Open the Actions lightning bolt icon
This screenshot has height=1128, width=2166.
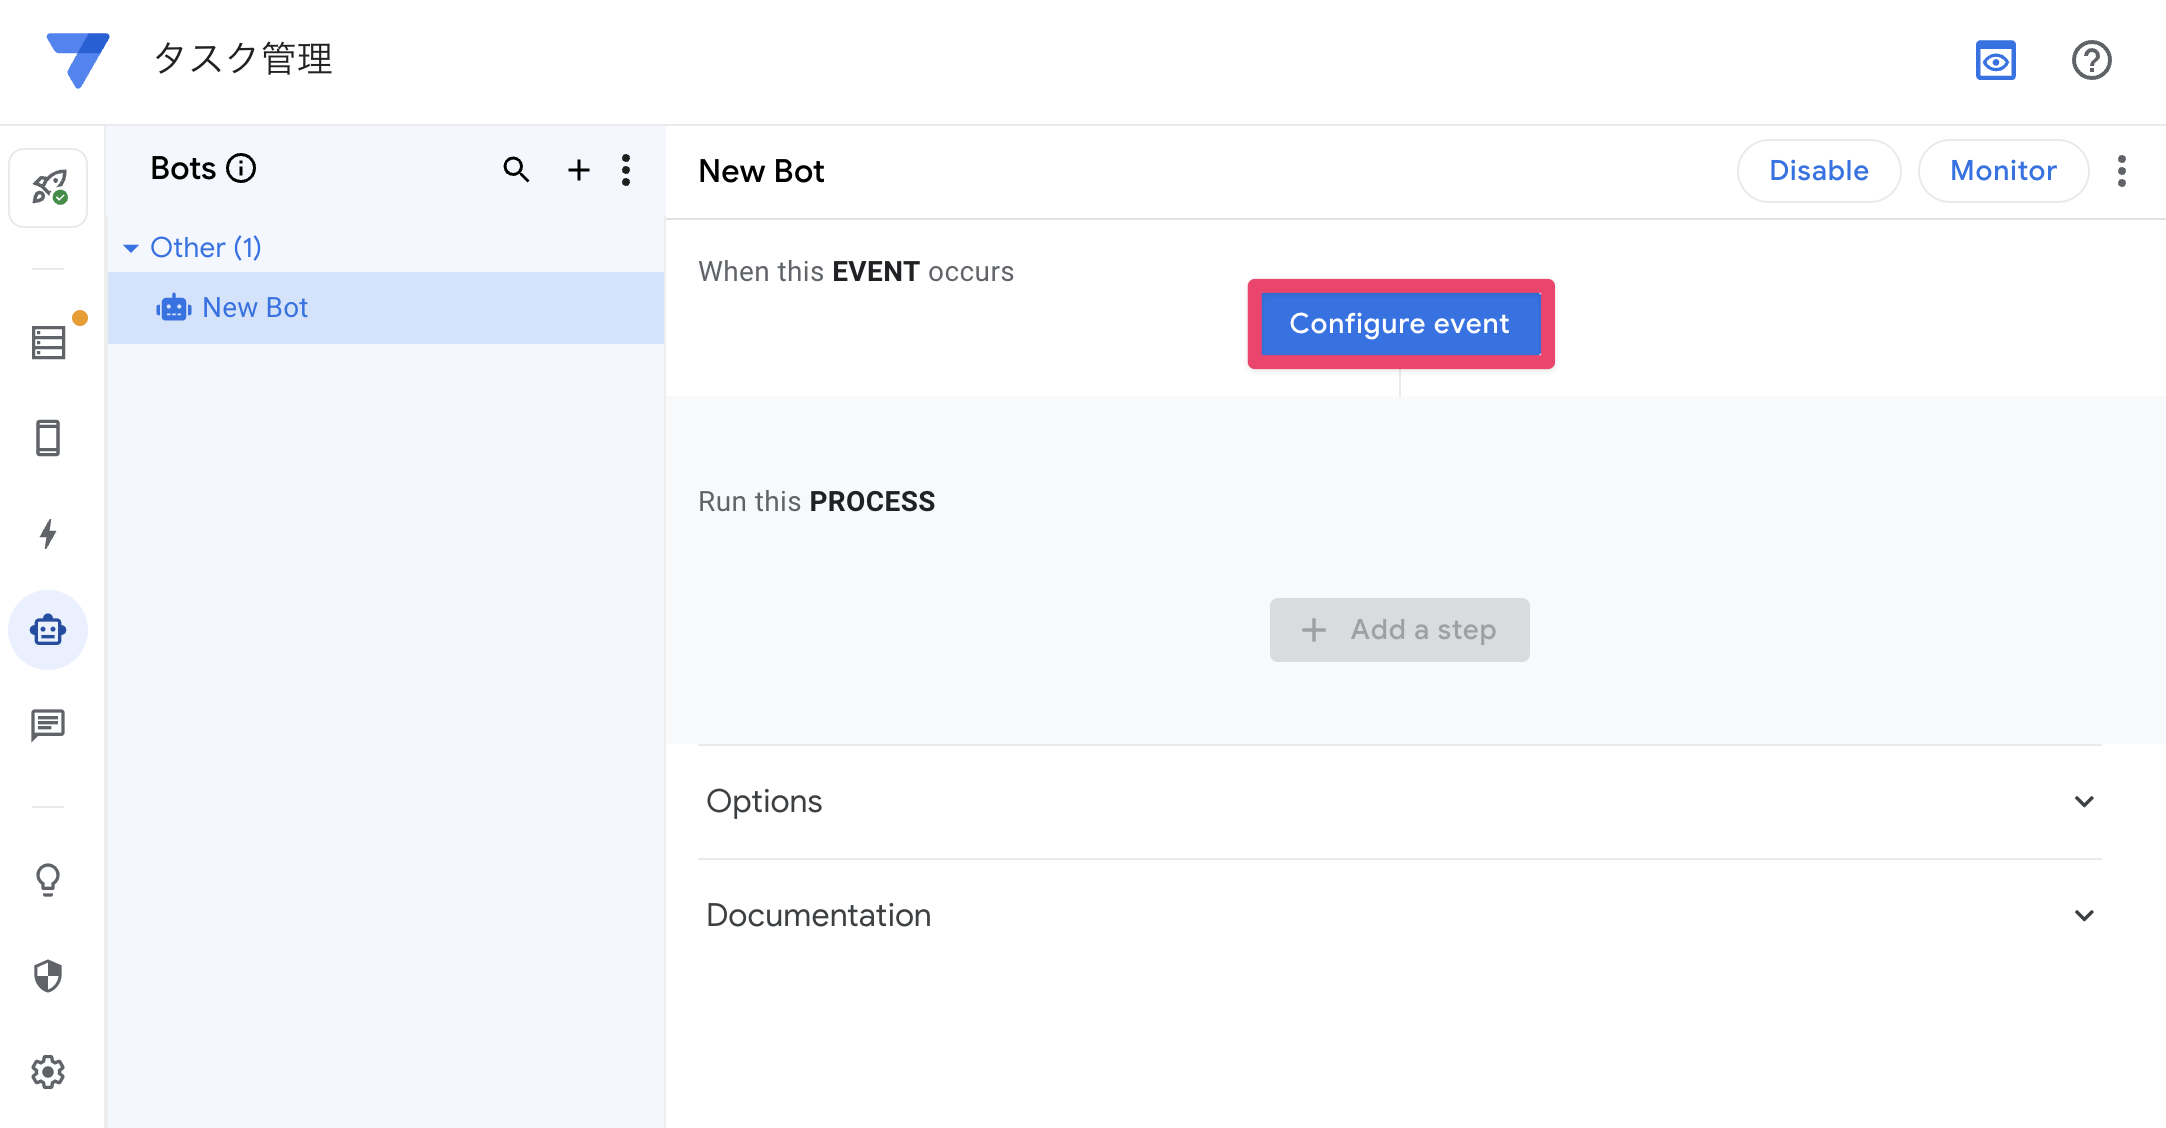pos(48,534)
